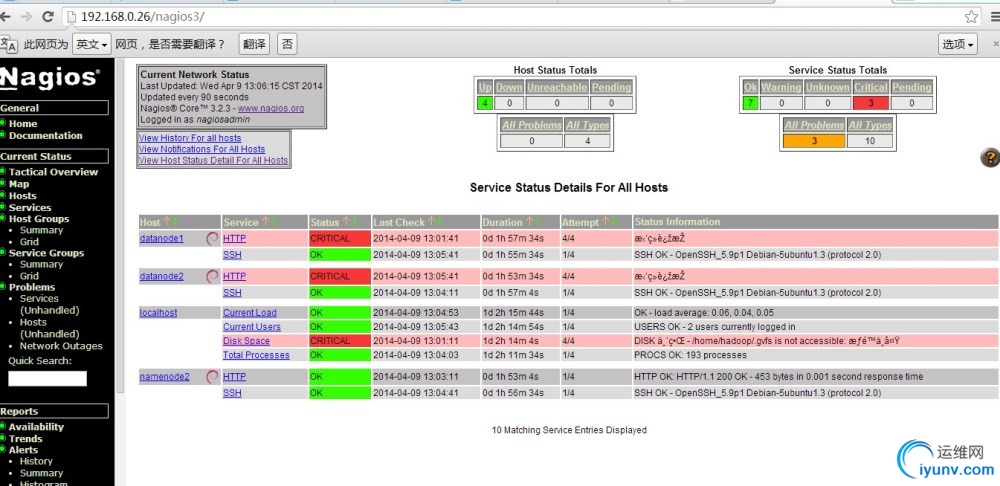Open the Current Load service link
This screenshot has width=1000, height=486.
click(x=249, y=313)
